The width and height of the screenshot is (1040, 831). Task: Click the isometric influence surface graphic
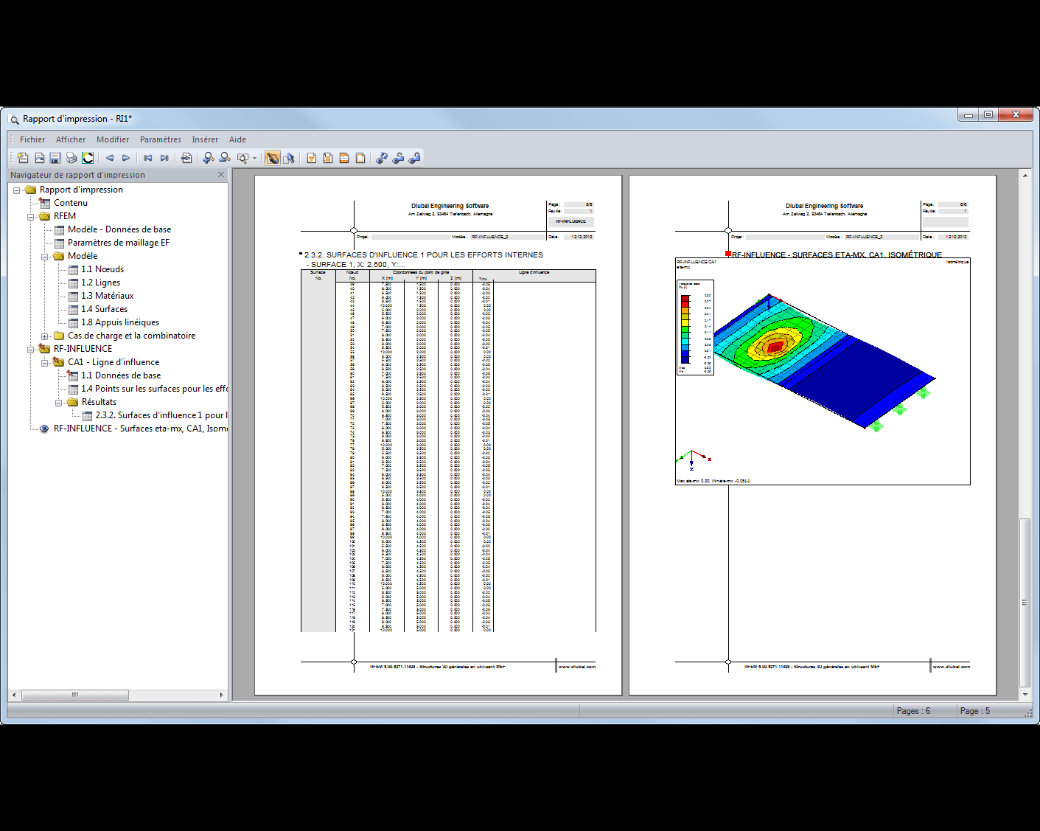(x=822, y=371)
